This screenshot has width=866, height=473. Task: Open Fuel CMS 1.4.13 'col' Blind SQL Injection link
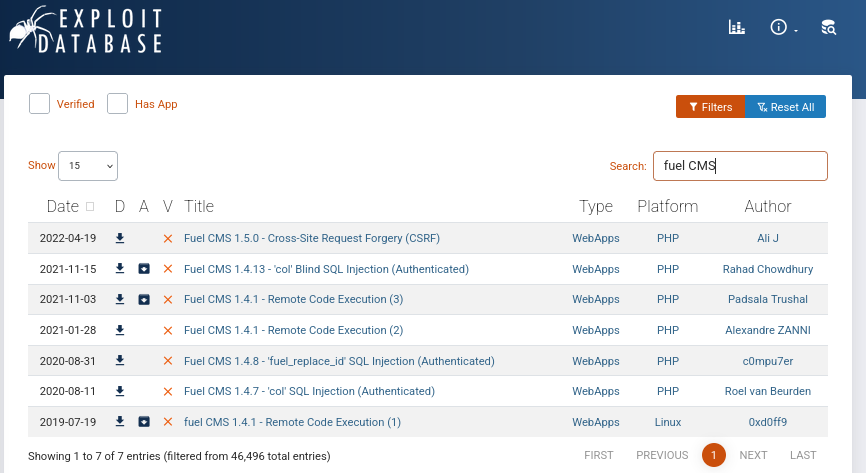(x=326, y=269)
